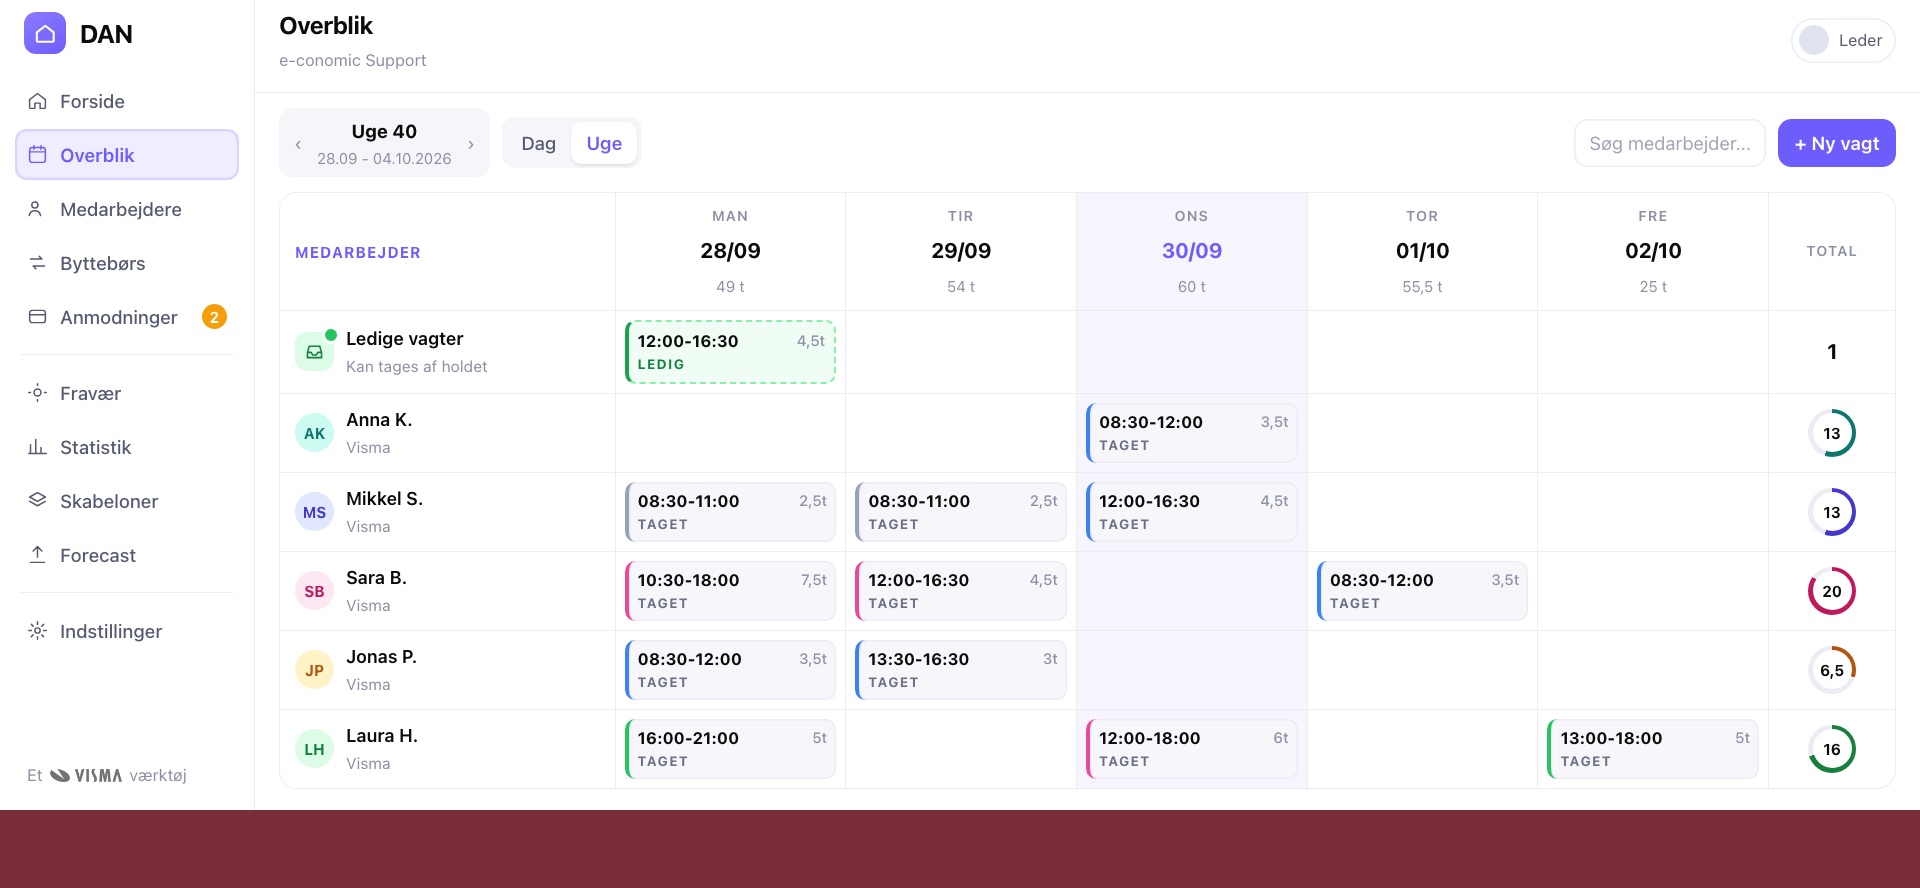
Task: Open Fravær section
Action: click(127, 393)
